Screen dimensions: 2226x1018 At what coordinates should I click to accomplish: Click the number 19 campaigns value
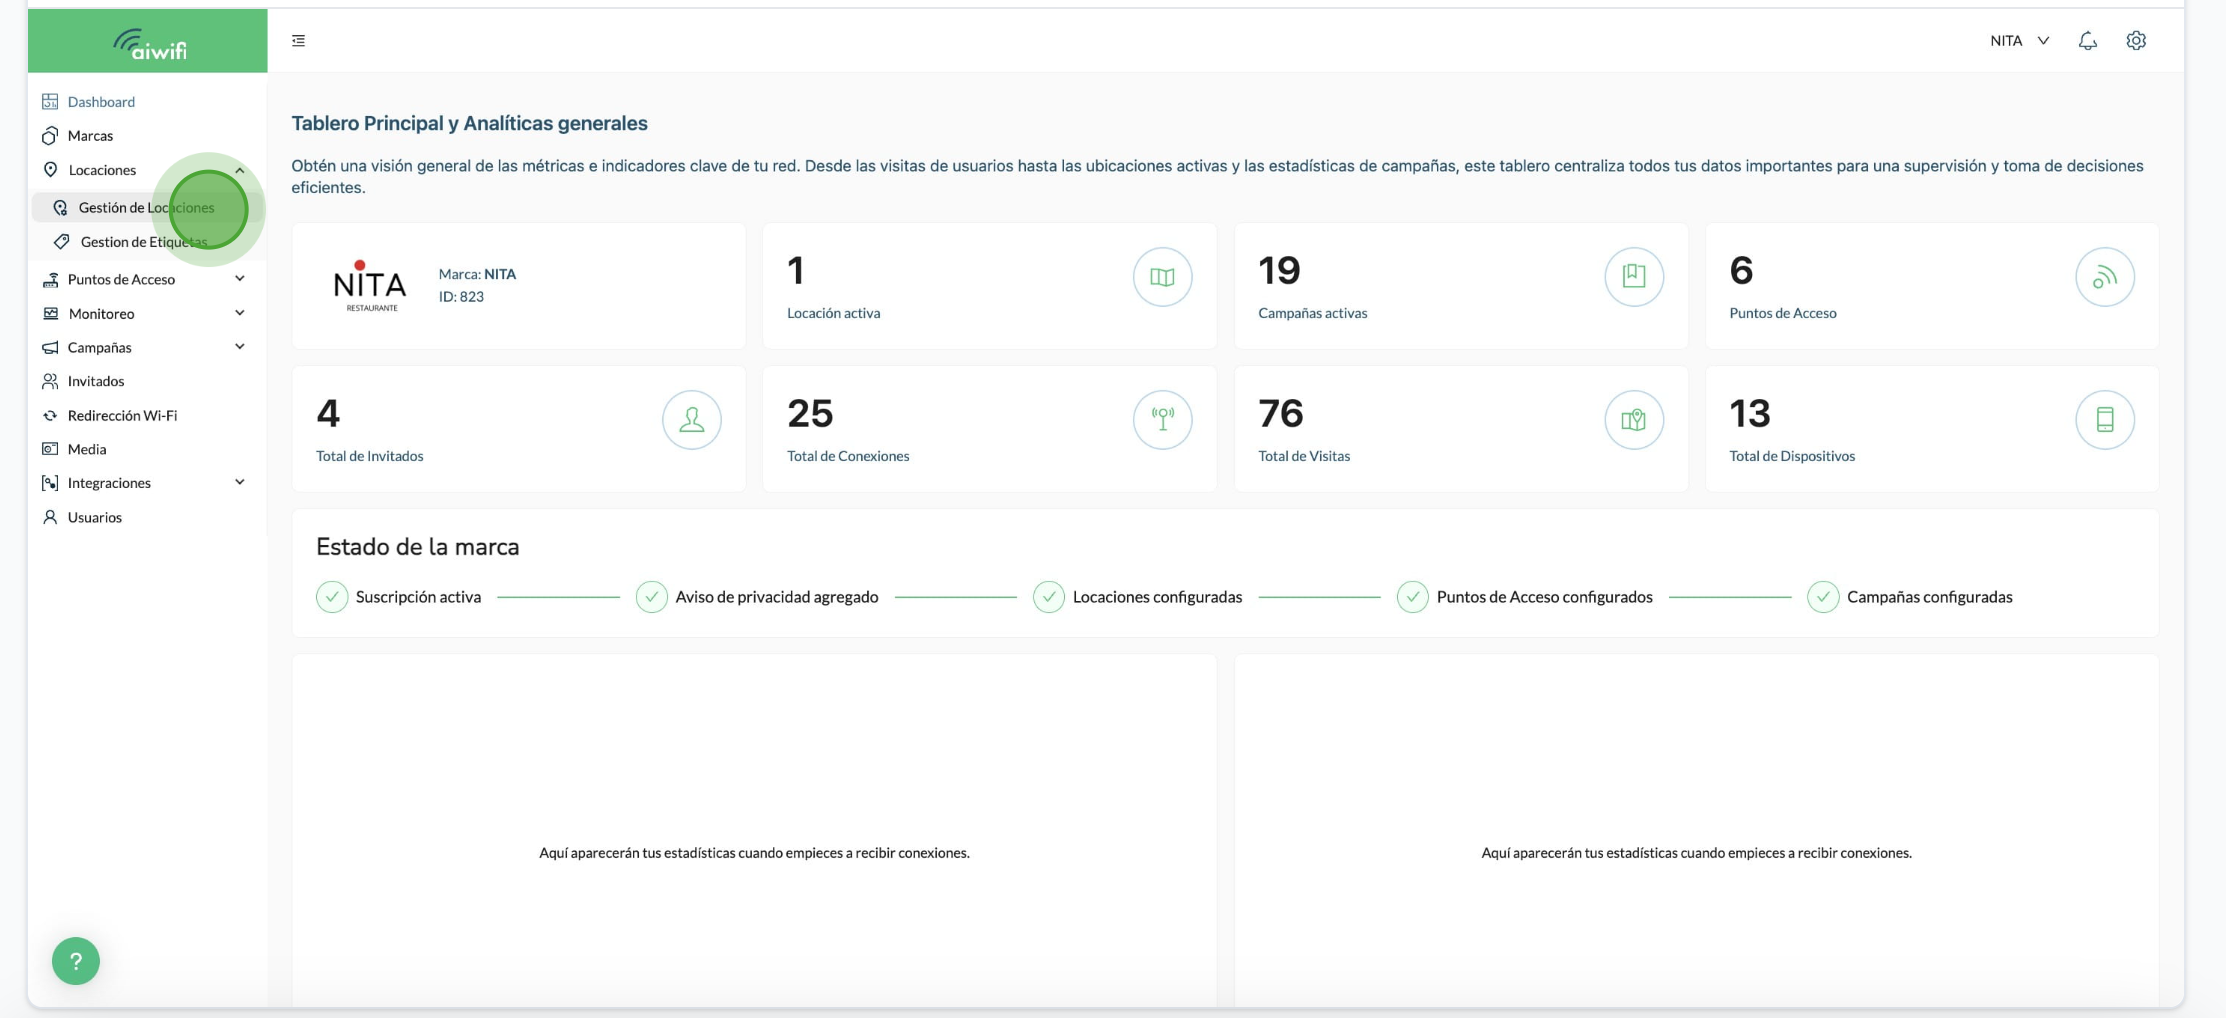pos(1280,270)
